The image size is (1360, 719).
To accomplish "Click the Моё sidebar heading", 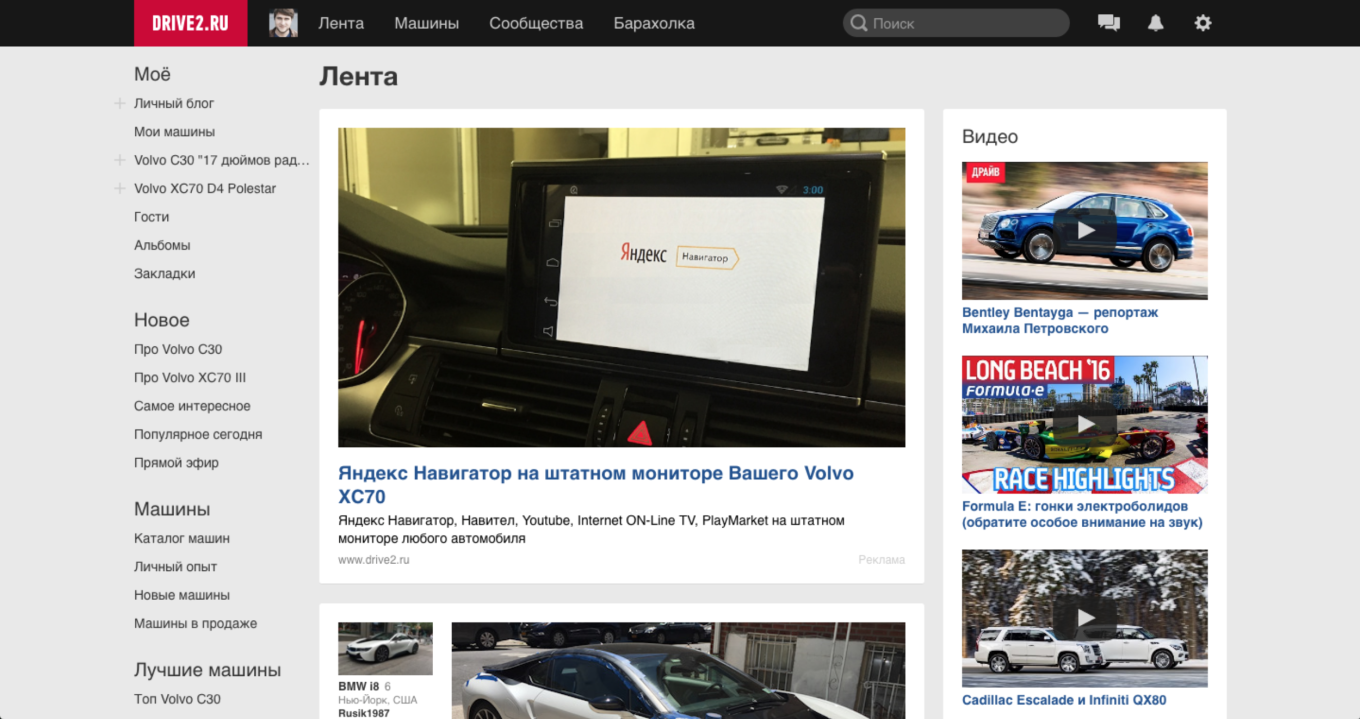I will (152, 74).
